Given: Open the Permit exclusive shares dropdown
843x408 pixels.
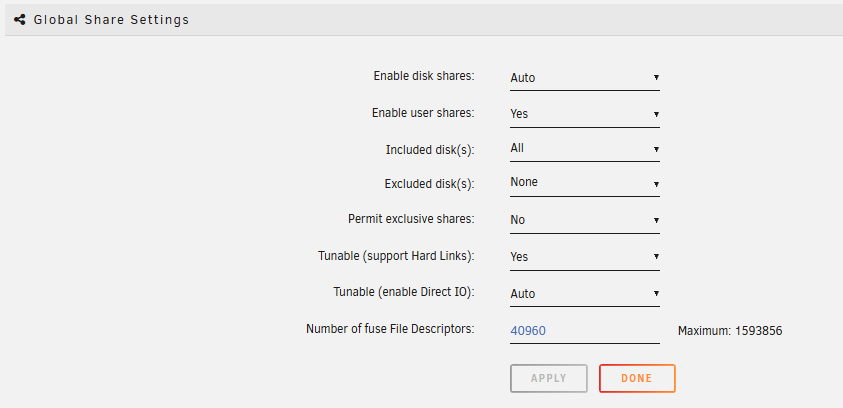Looking at the screenshot, I should [x=584, y=219].
